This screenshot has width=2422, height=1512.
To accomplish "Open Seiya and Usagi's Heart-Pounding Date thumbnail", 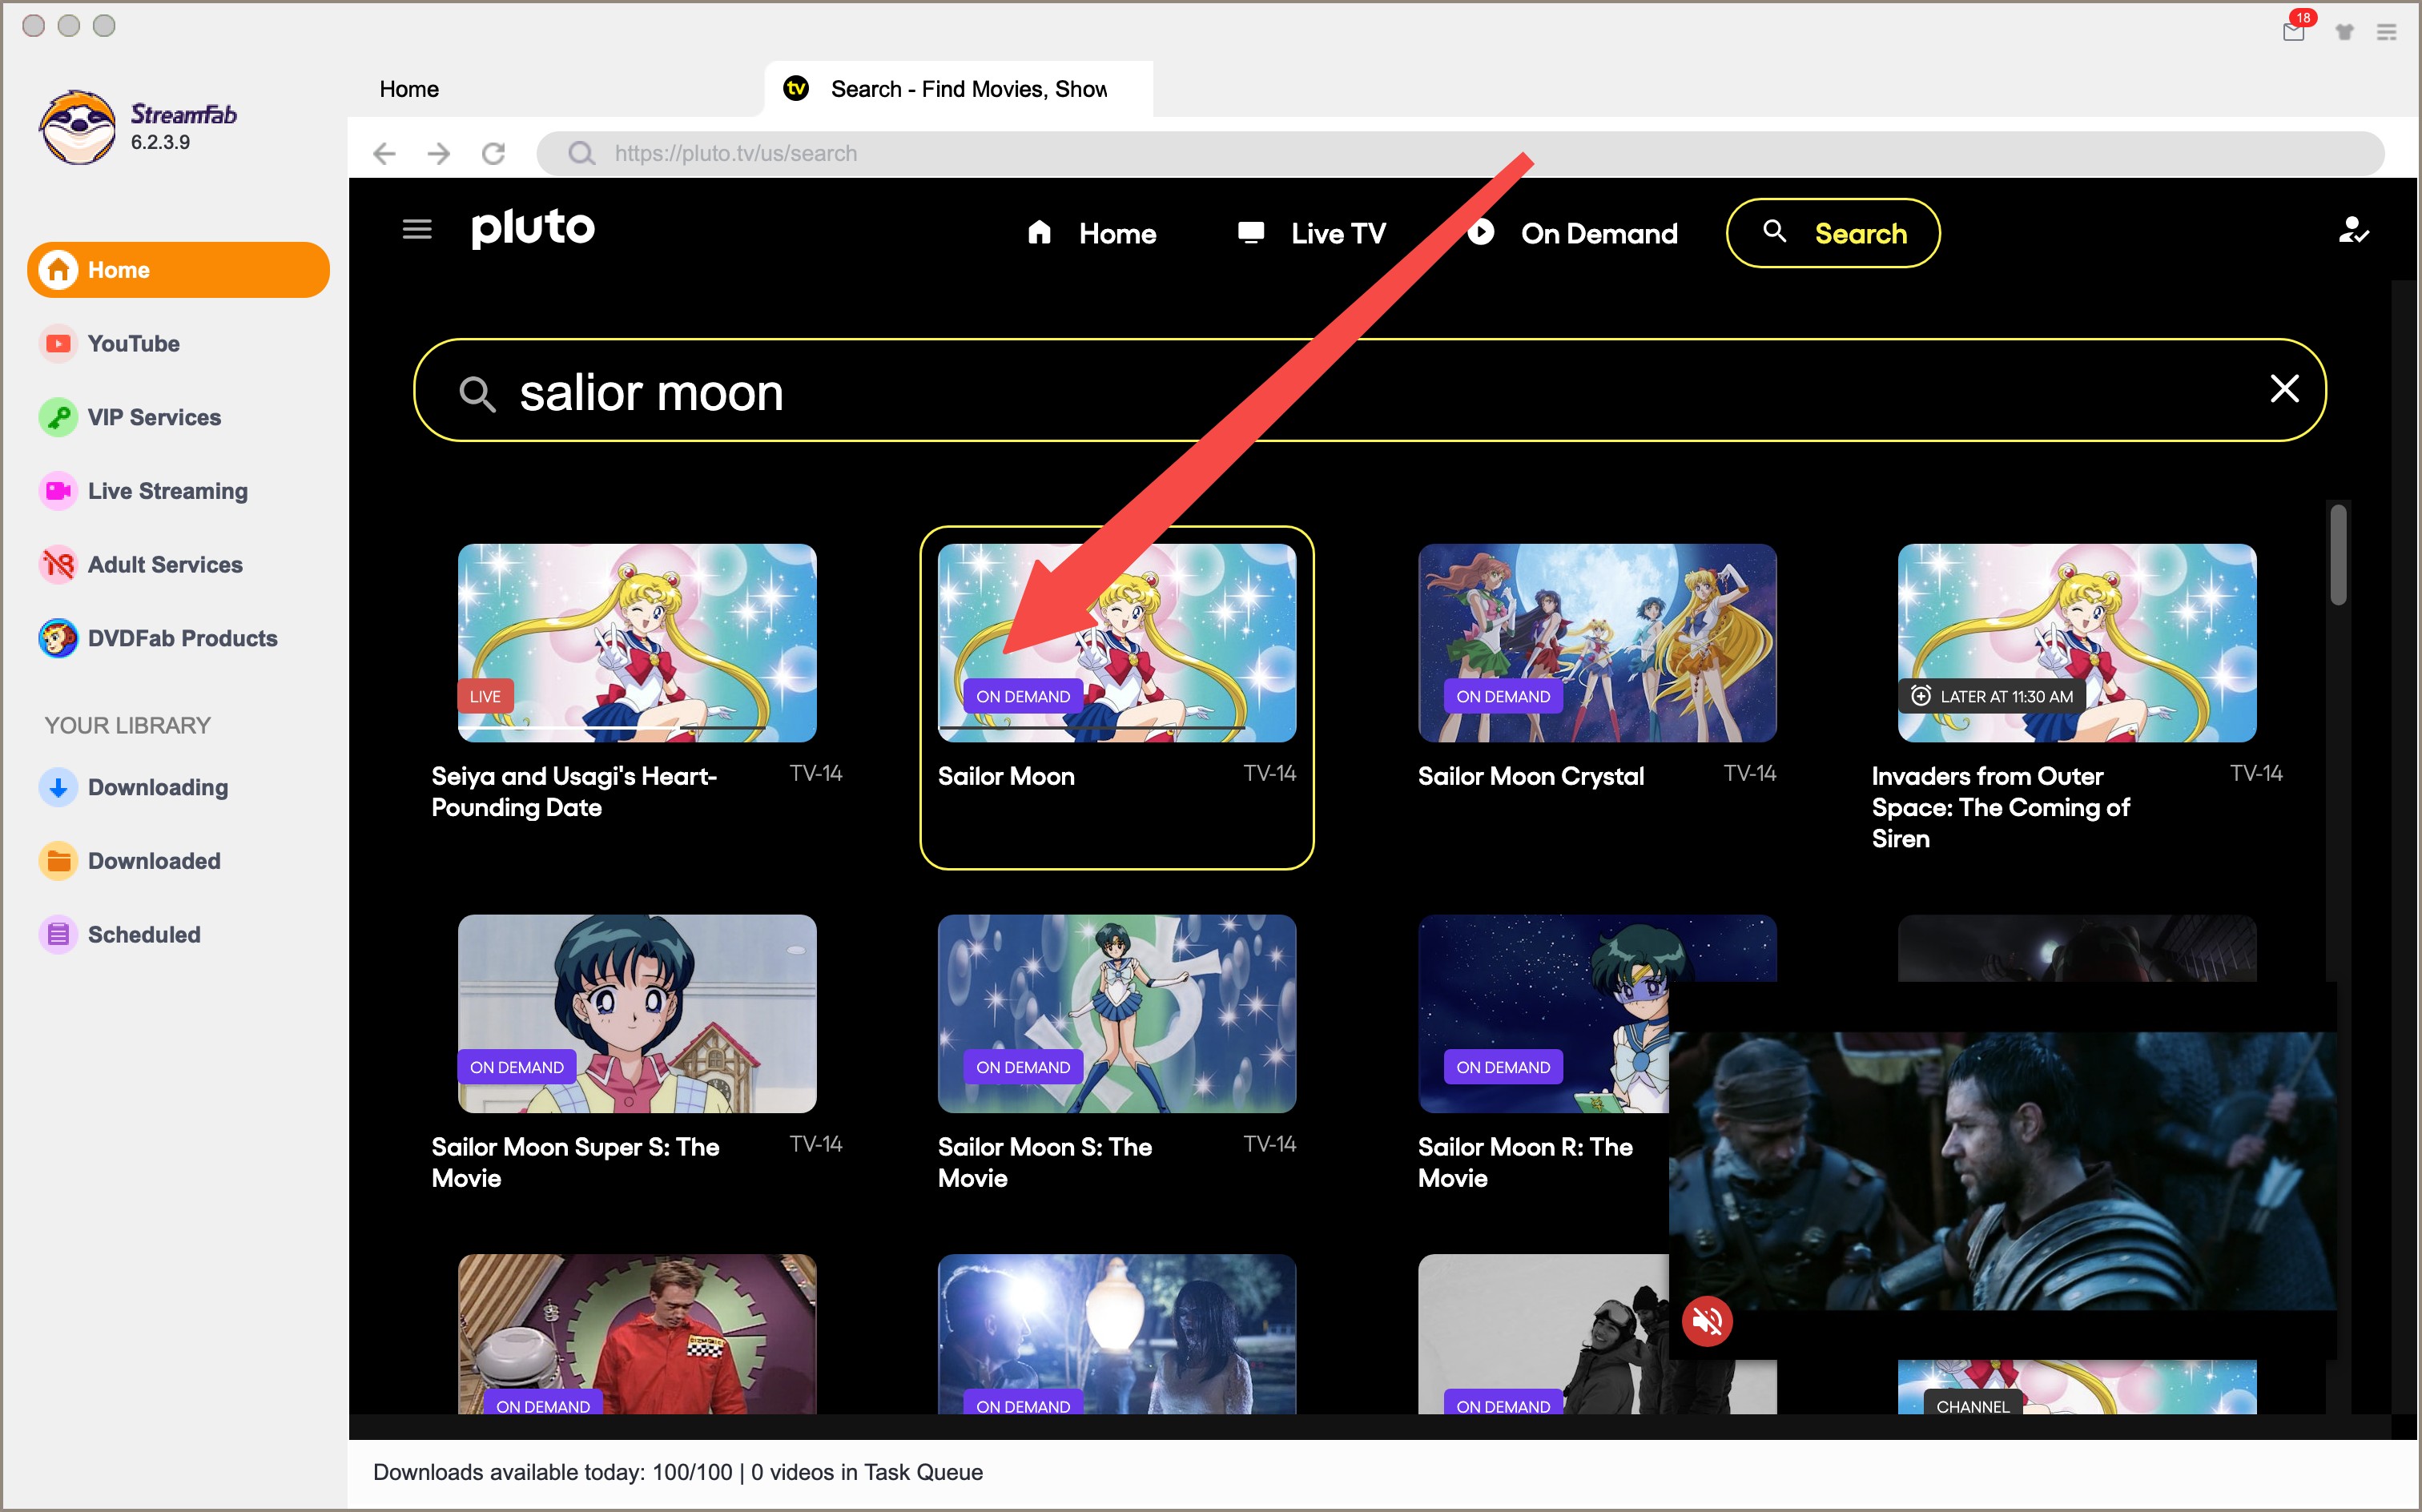I will pos(637,643).
